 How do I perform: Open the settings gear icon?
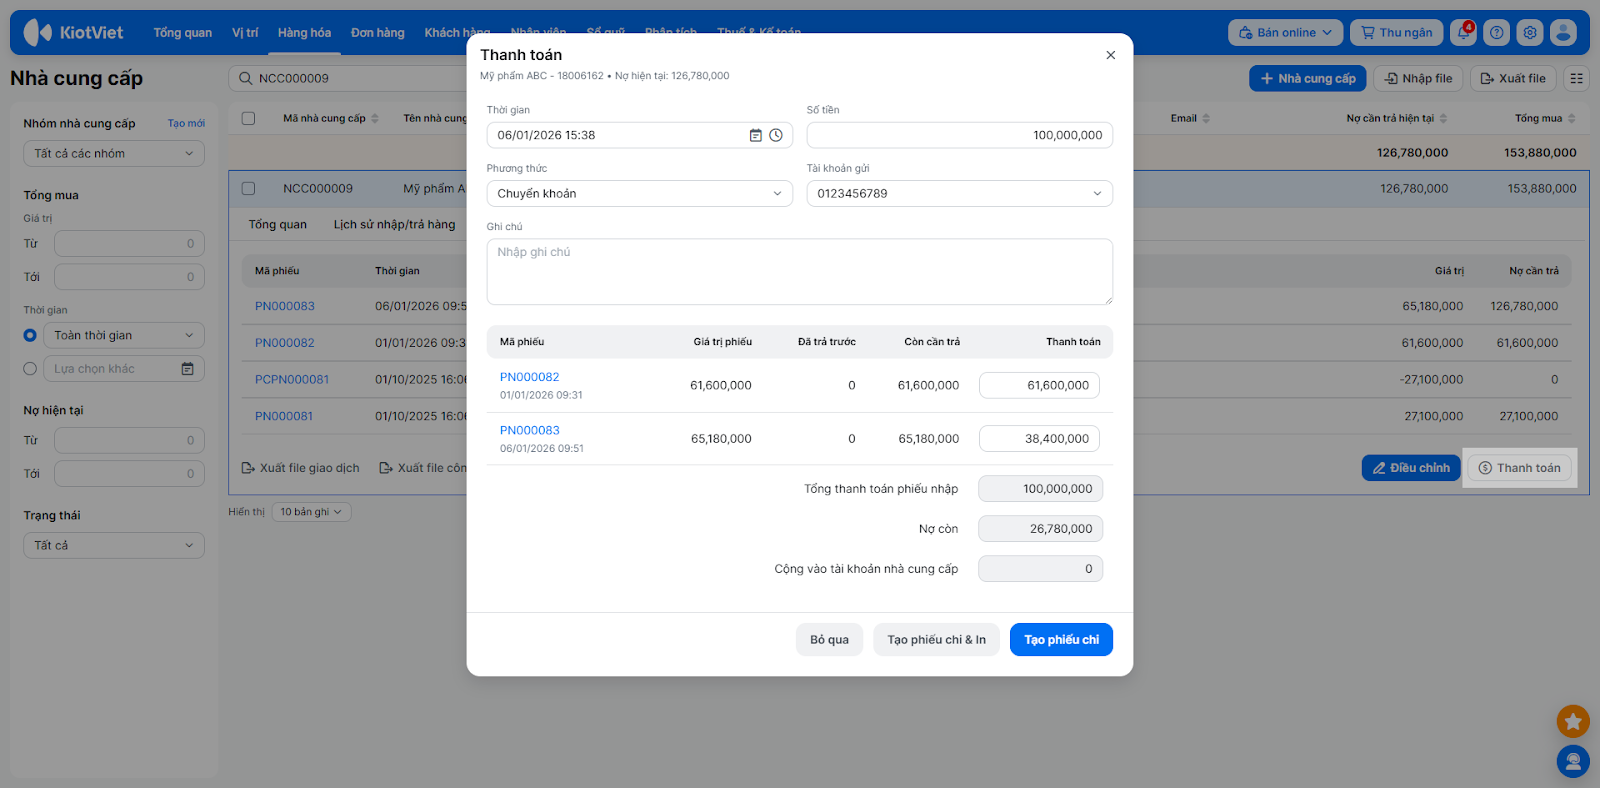pos(1530,32)
